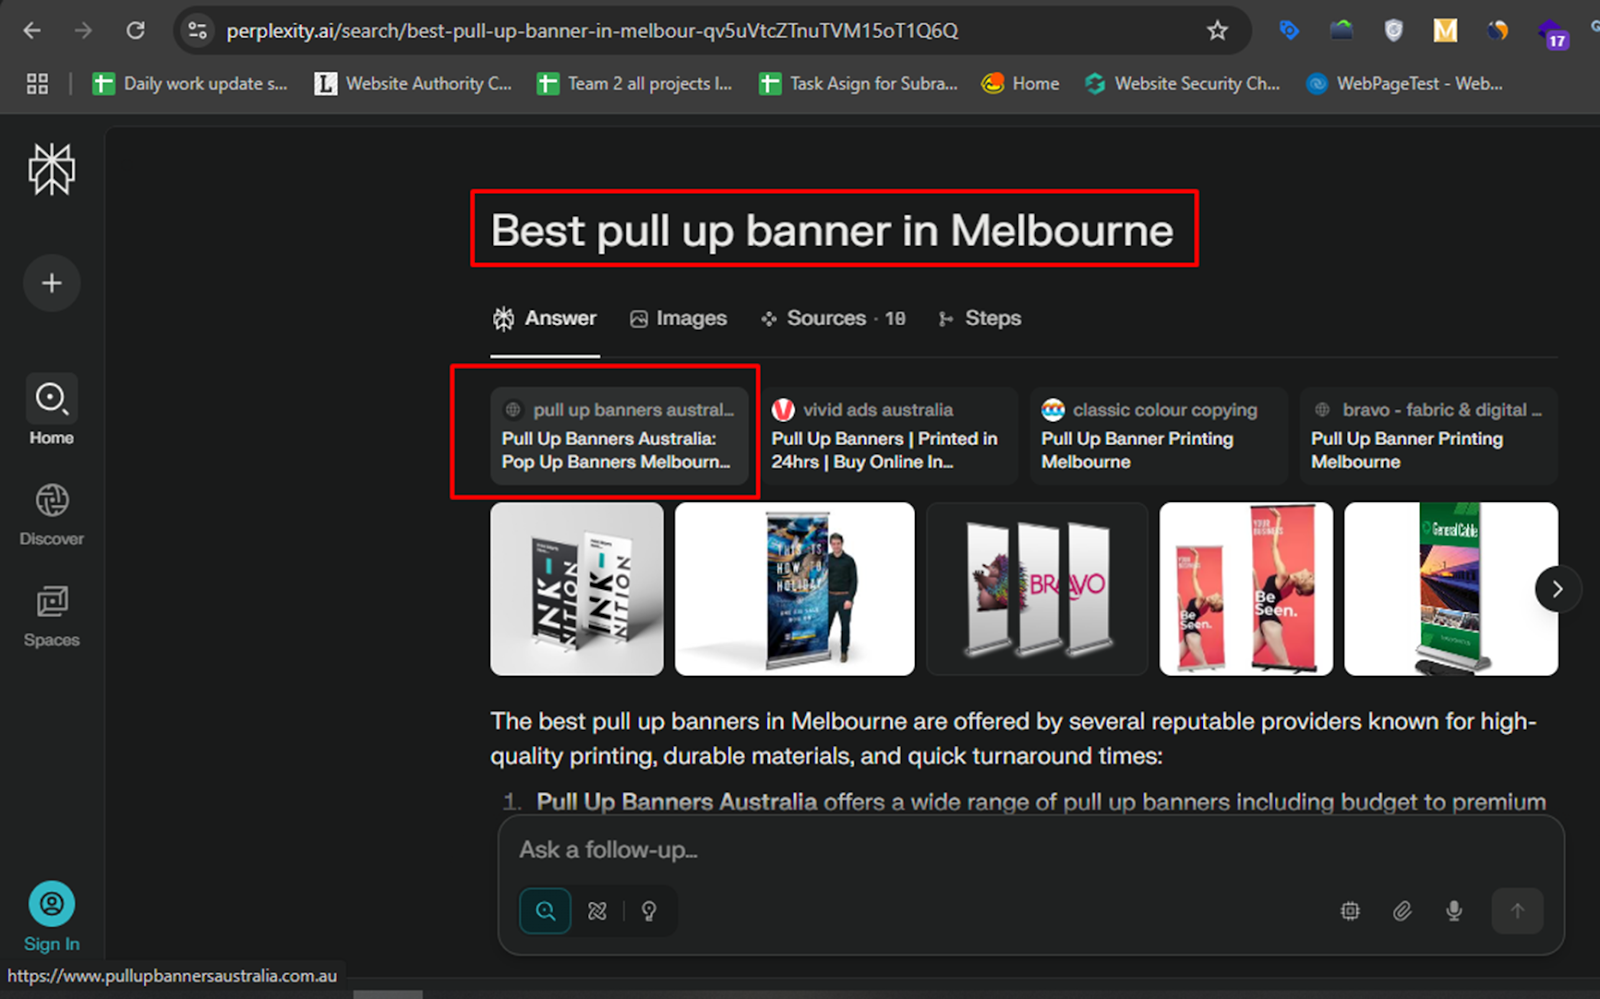The width and height of the screenshot is (1600, 999).
Task: Show next images with carousel arrow
Action: tap(1557, 589)
